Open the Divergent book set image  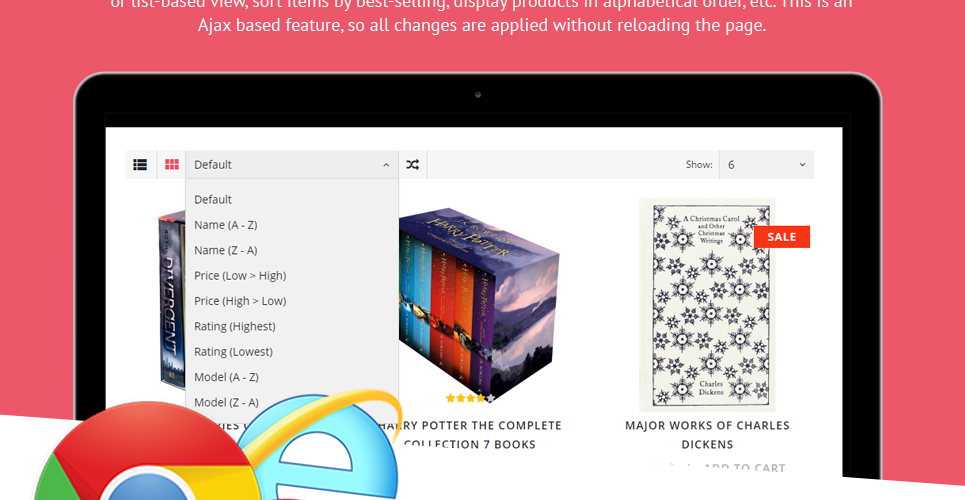pos(172,300)
